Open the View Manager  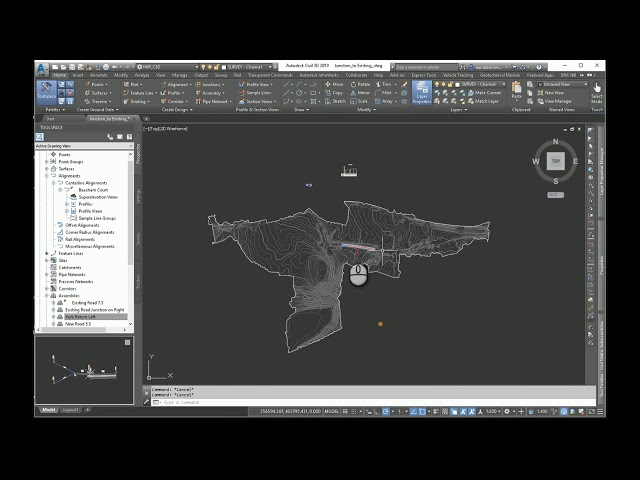(554, 101)
